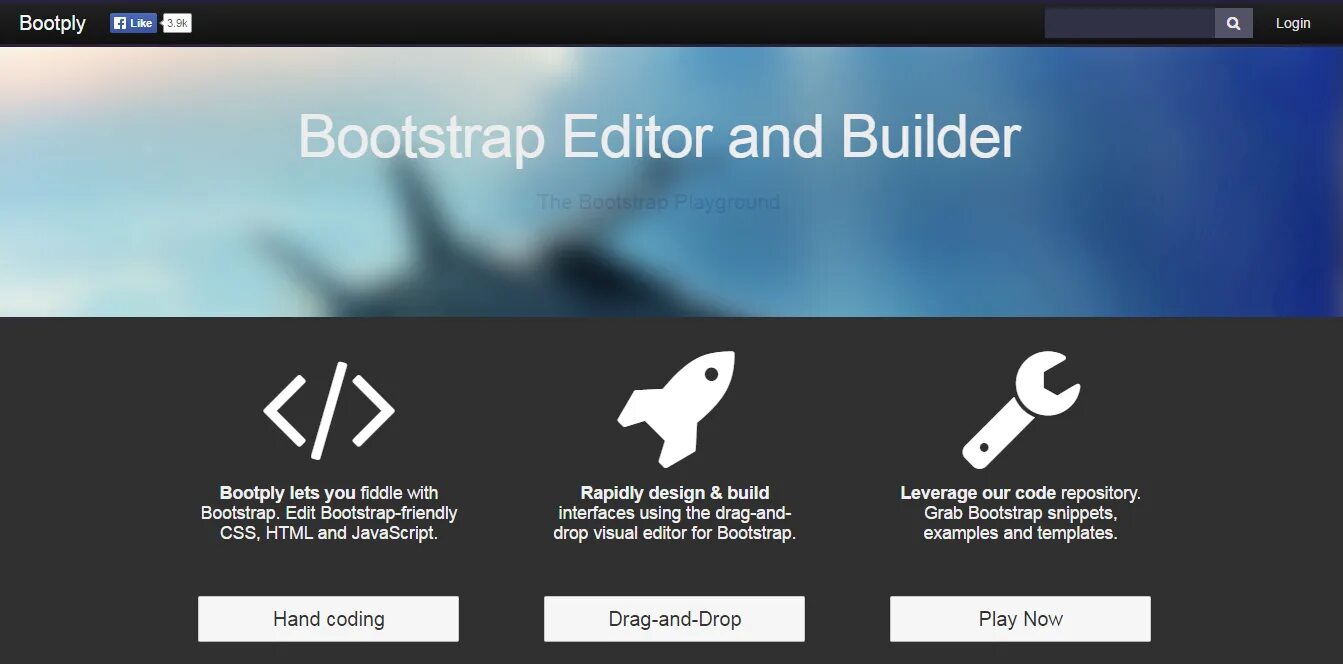Click the Play Now button

pos(1020,619)
